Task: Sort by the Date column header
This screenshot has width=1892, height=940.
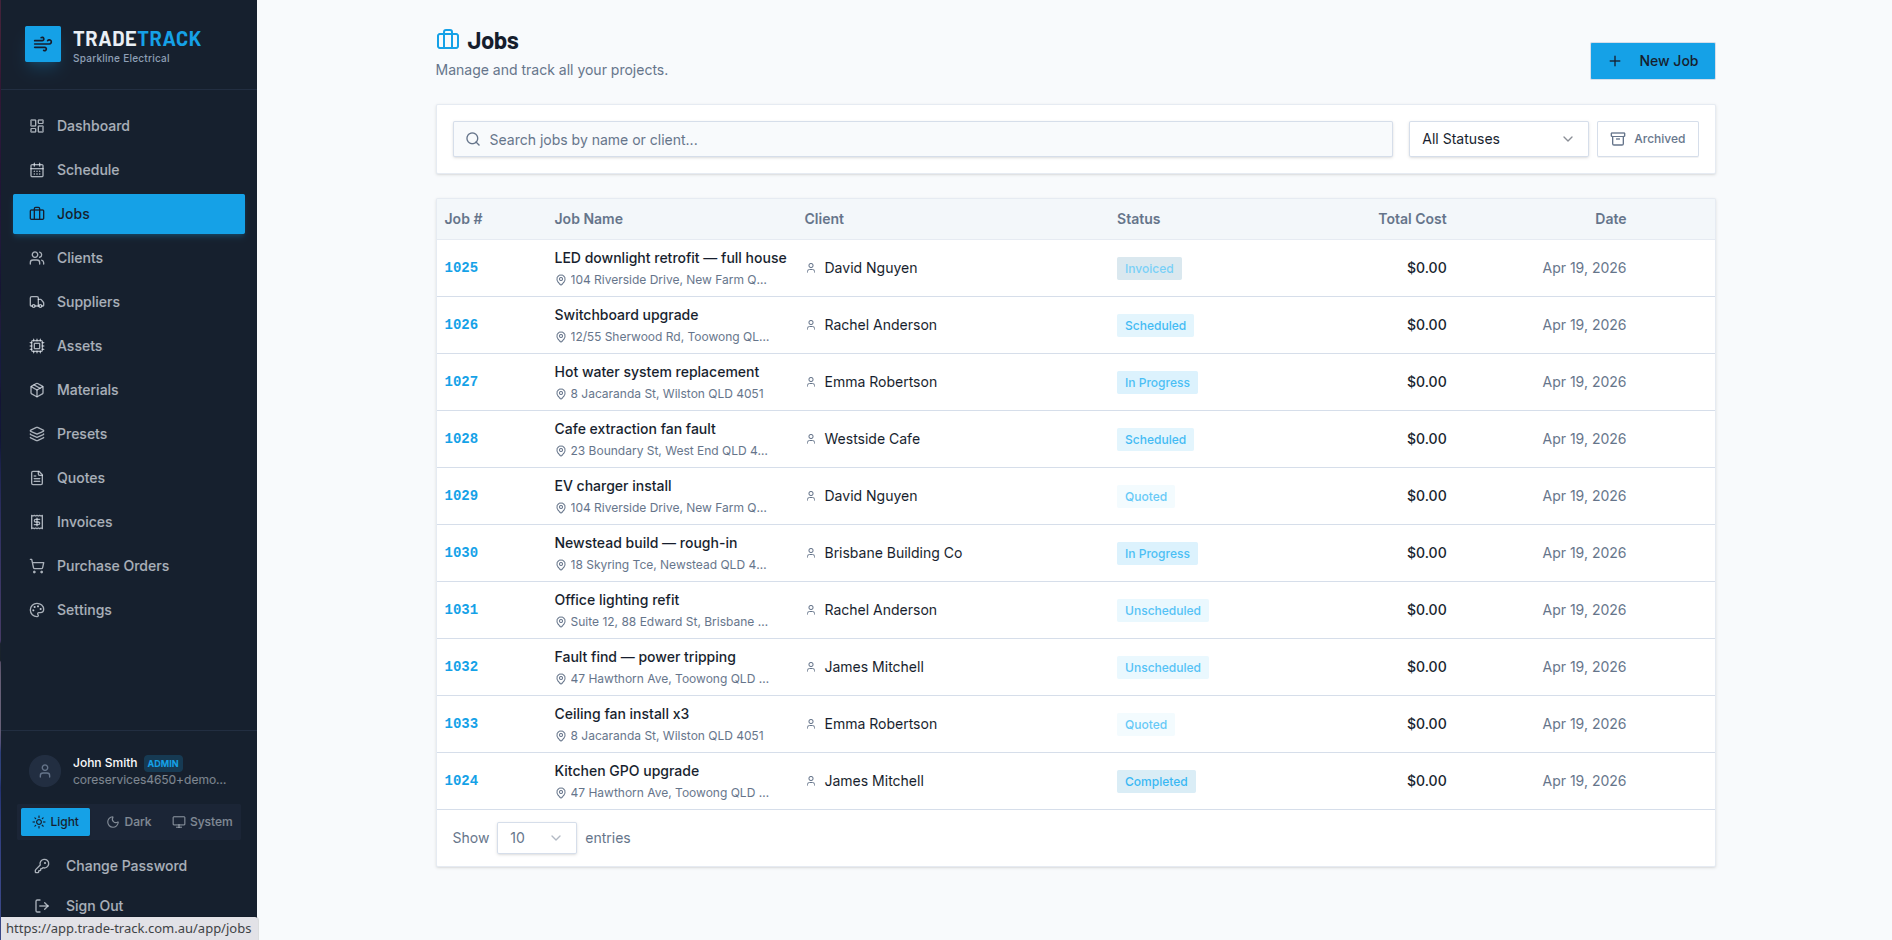Action: [x=1610, y=219]
